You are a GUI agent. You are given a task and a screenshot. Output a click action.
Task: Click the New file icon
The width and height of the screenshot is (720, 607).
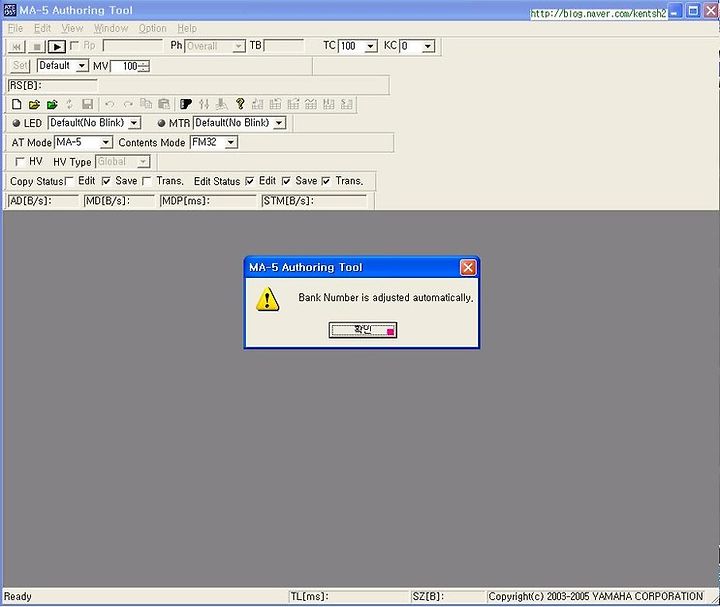(x=17, y=104)
